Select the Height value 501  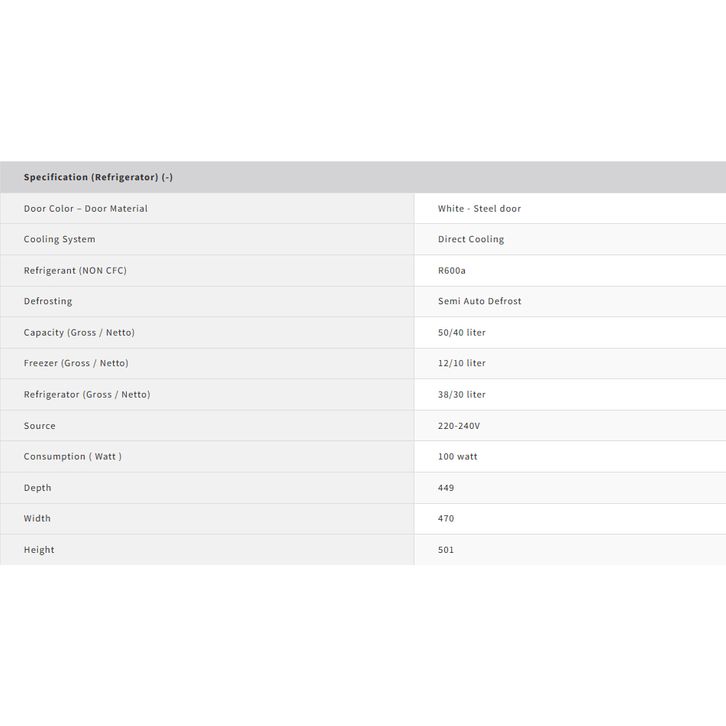(x=446, y=550)
